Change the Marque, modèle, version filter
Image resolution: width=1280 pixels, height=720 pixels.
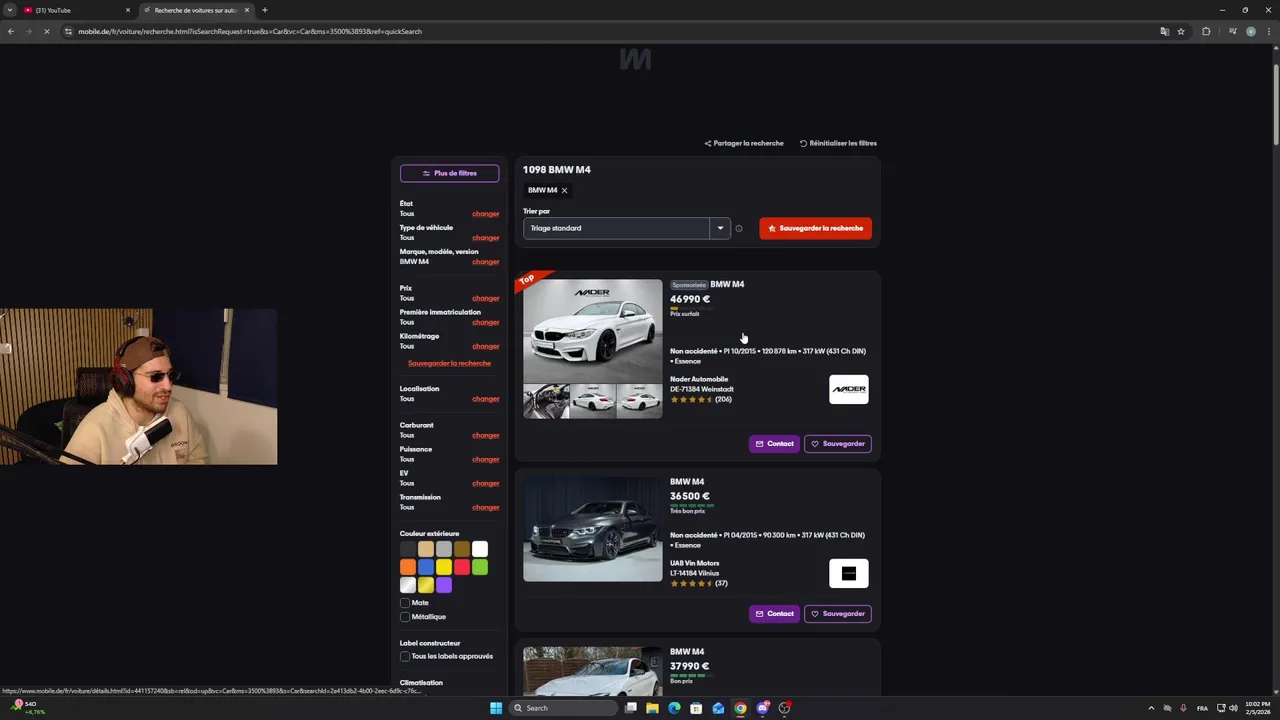coord(485,262)
